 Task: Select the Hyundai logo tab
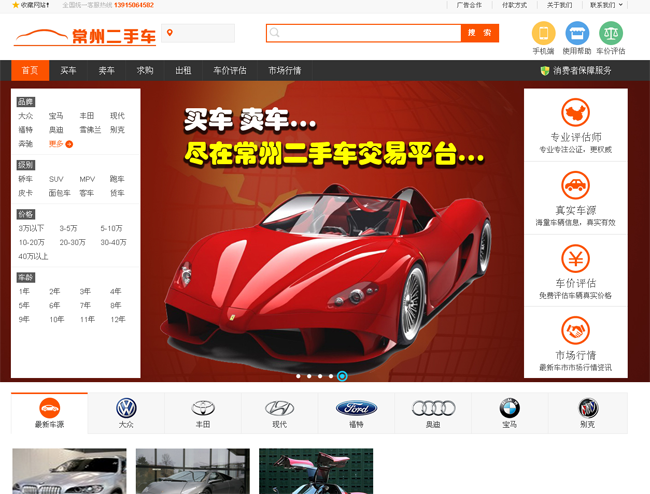(x=280, y=413)
